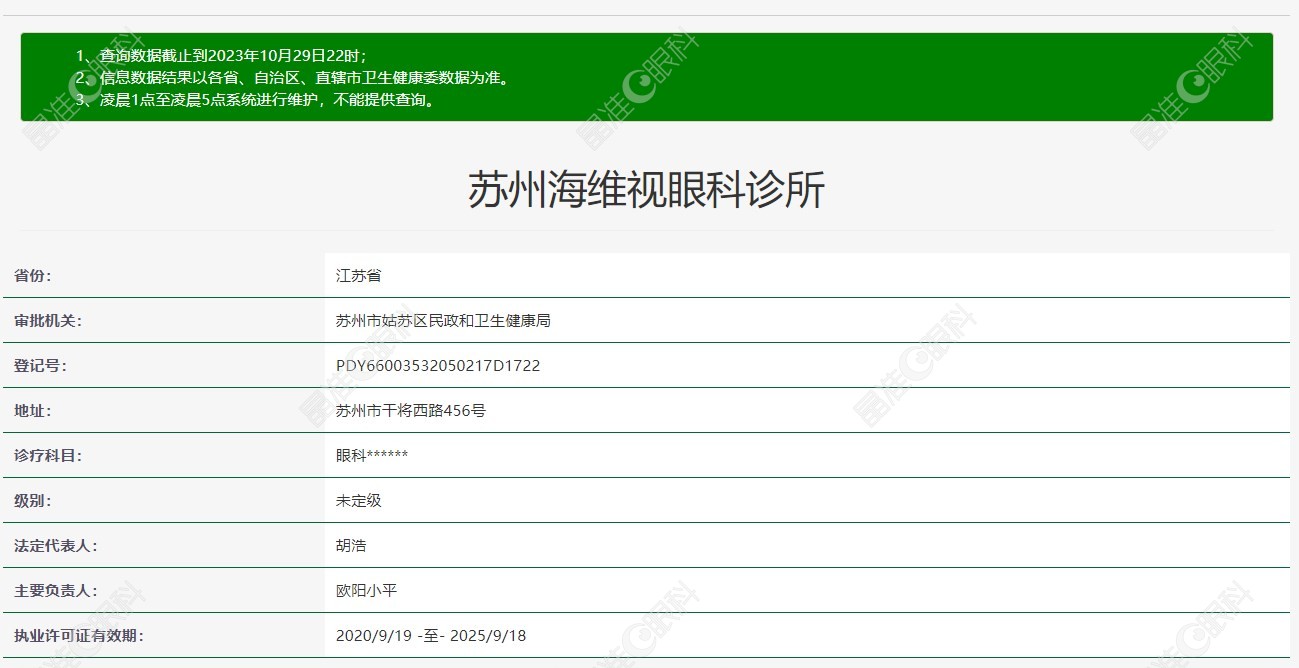Click the 省份 field label

tap(32, 275)
